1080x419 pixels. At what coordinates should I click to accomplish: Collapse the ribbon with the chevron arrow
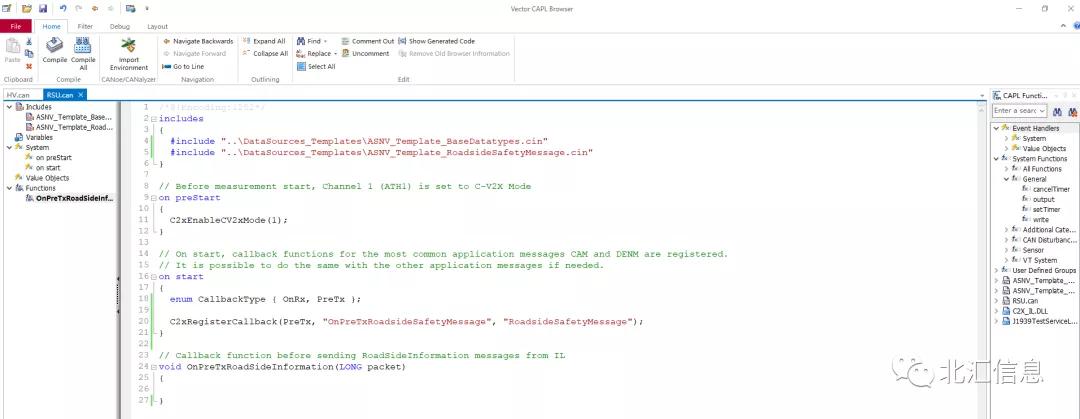1064,26
